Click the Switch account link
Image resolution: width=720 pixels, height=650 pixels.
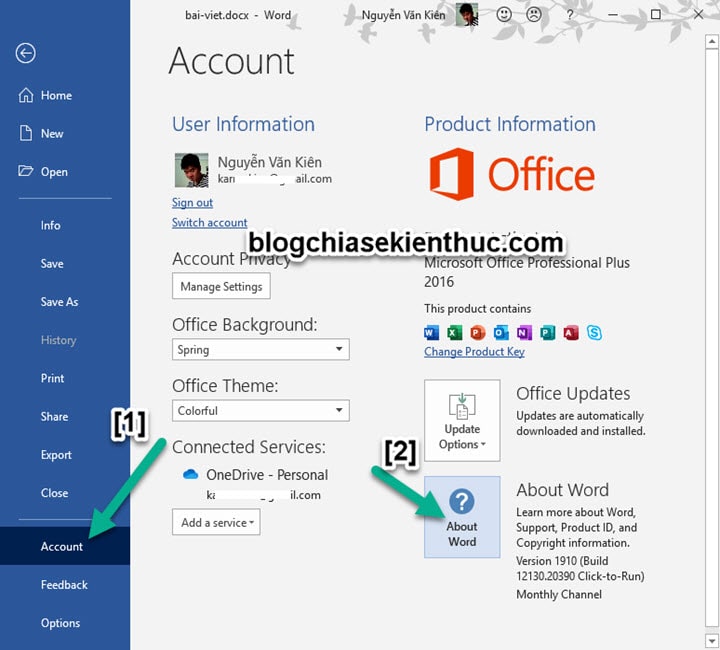(209, 222)
